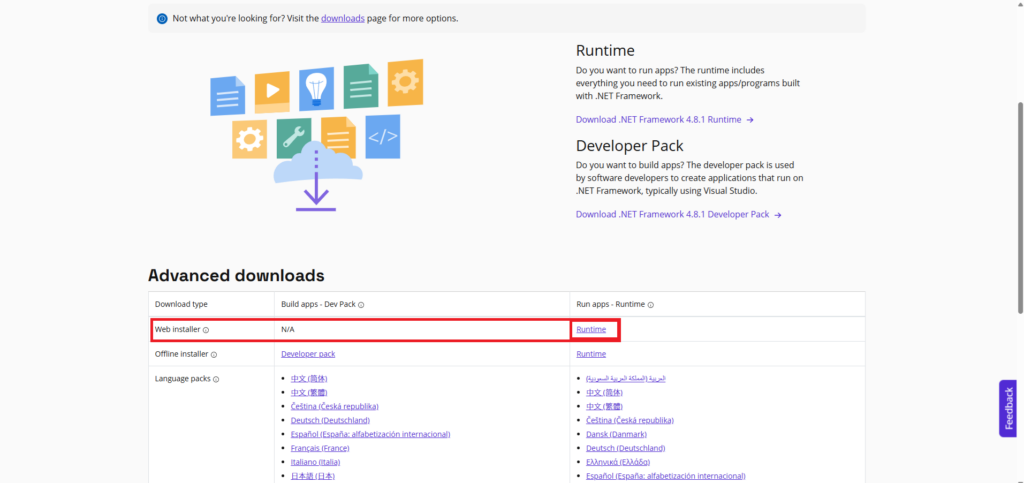Click the page's vertical scrollbar thumb
Viewport: 1024px width, 483px height.
[x=1020, y=208]
